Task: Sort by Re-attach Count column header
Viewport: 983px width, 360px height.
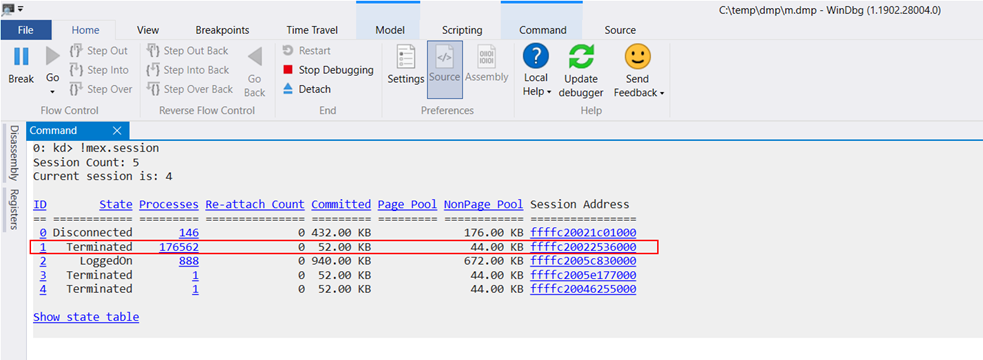Action: [255, 204]
